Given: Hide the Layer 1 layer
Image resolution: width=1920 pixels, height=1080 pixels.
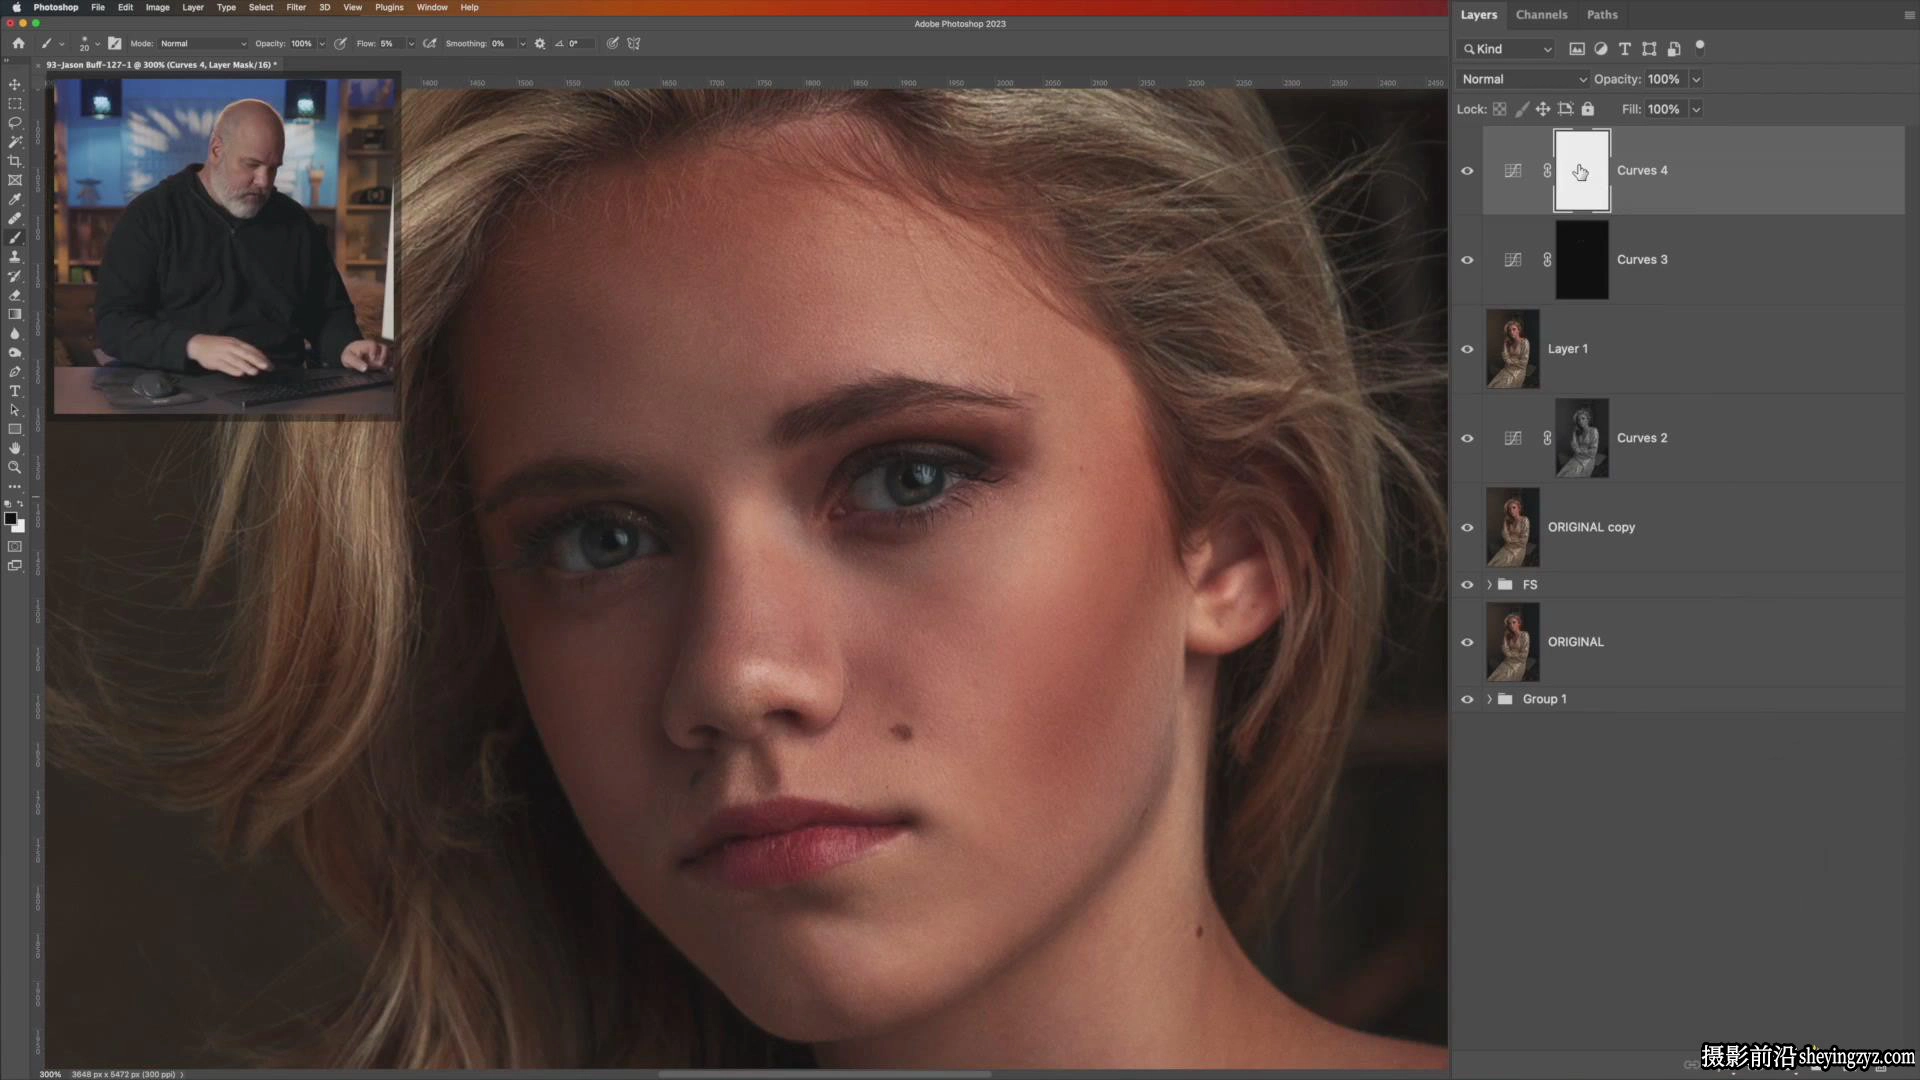Looking at the screenshot, I should point(1467,349).
